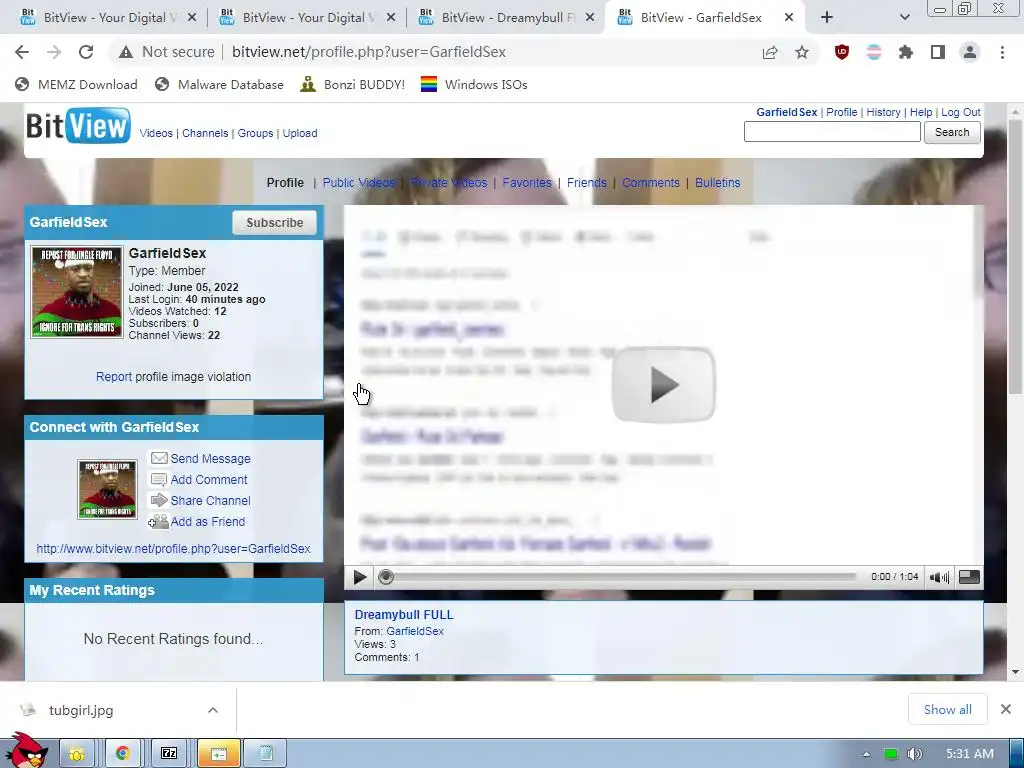Click the share page icon in address bar
Viewport: 1024px width, 768px height.
point(770,52)
